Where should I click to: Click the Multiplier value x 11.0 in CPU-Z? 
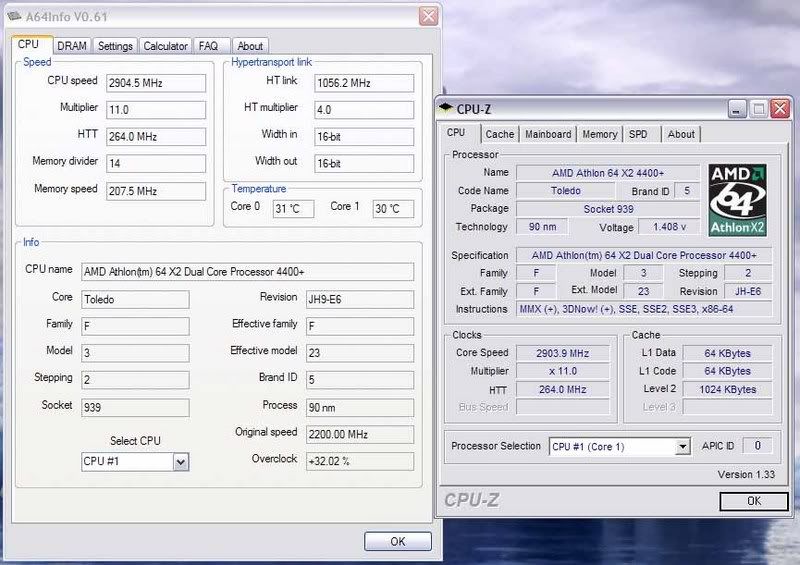[563, 371]
